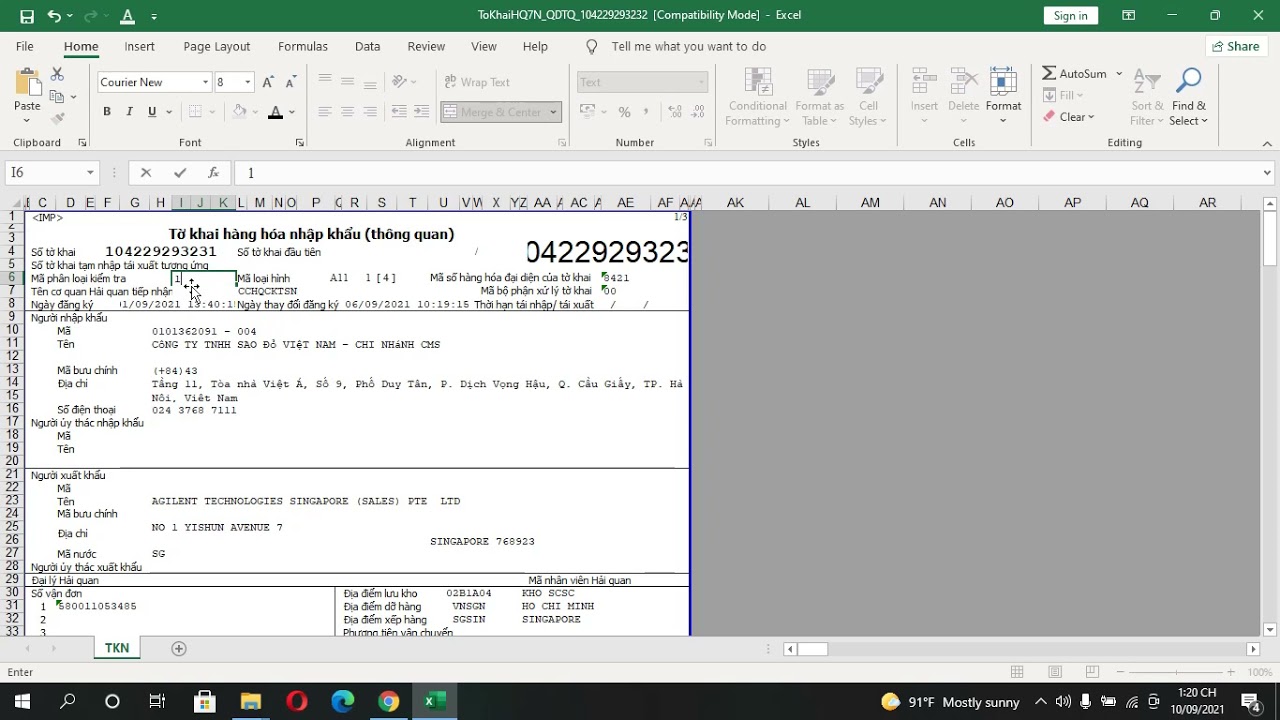Toggle top vertical alignment
Screen dimensions: 1280x720
324,82
